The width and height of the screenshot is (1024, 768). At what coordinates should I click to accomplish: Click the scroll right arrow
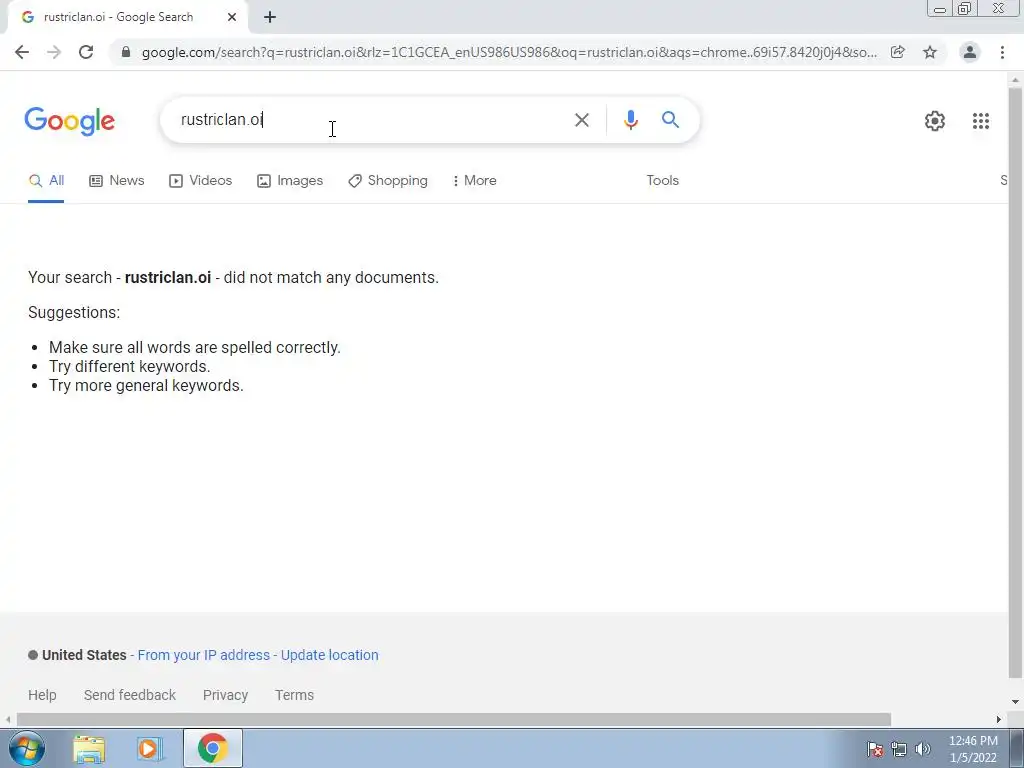click(999, 719)
